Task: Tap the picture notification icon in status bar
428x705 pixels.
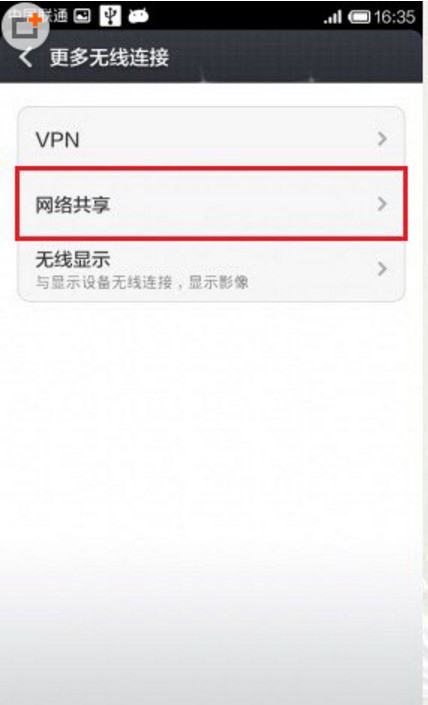Action: (82, 16)
